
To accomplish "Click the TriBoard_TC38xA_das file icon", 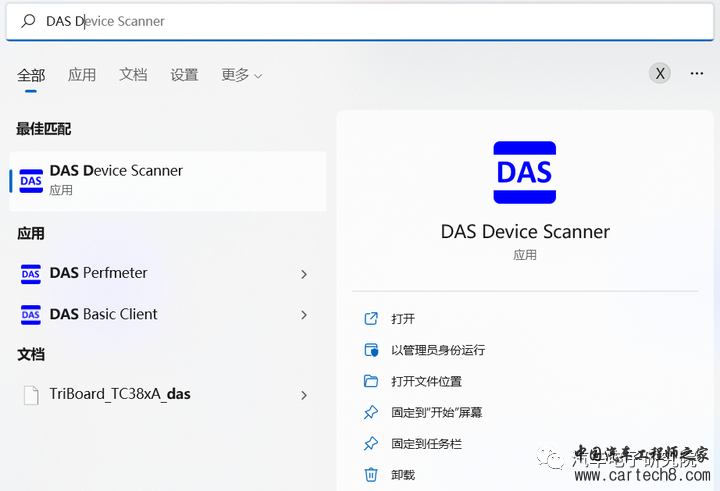I will (x=31, y=395).
